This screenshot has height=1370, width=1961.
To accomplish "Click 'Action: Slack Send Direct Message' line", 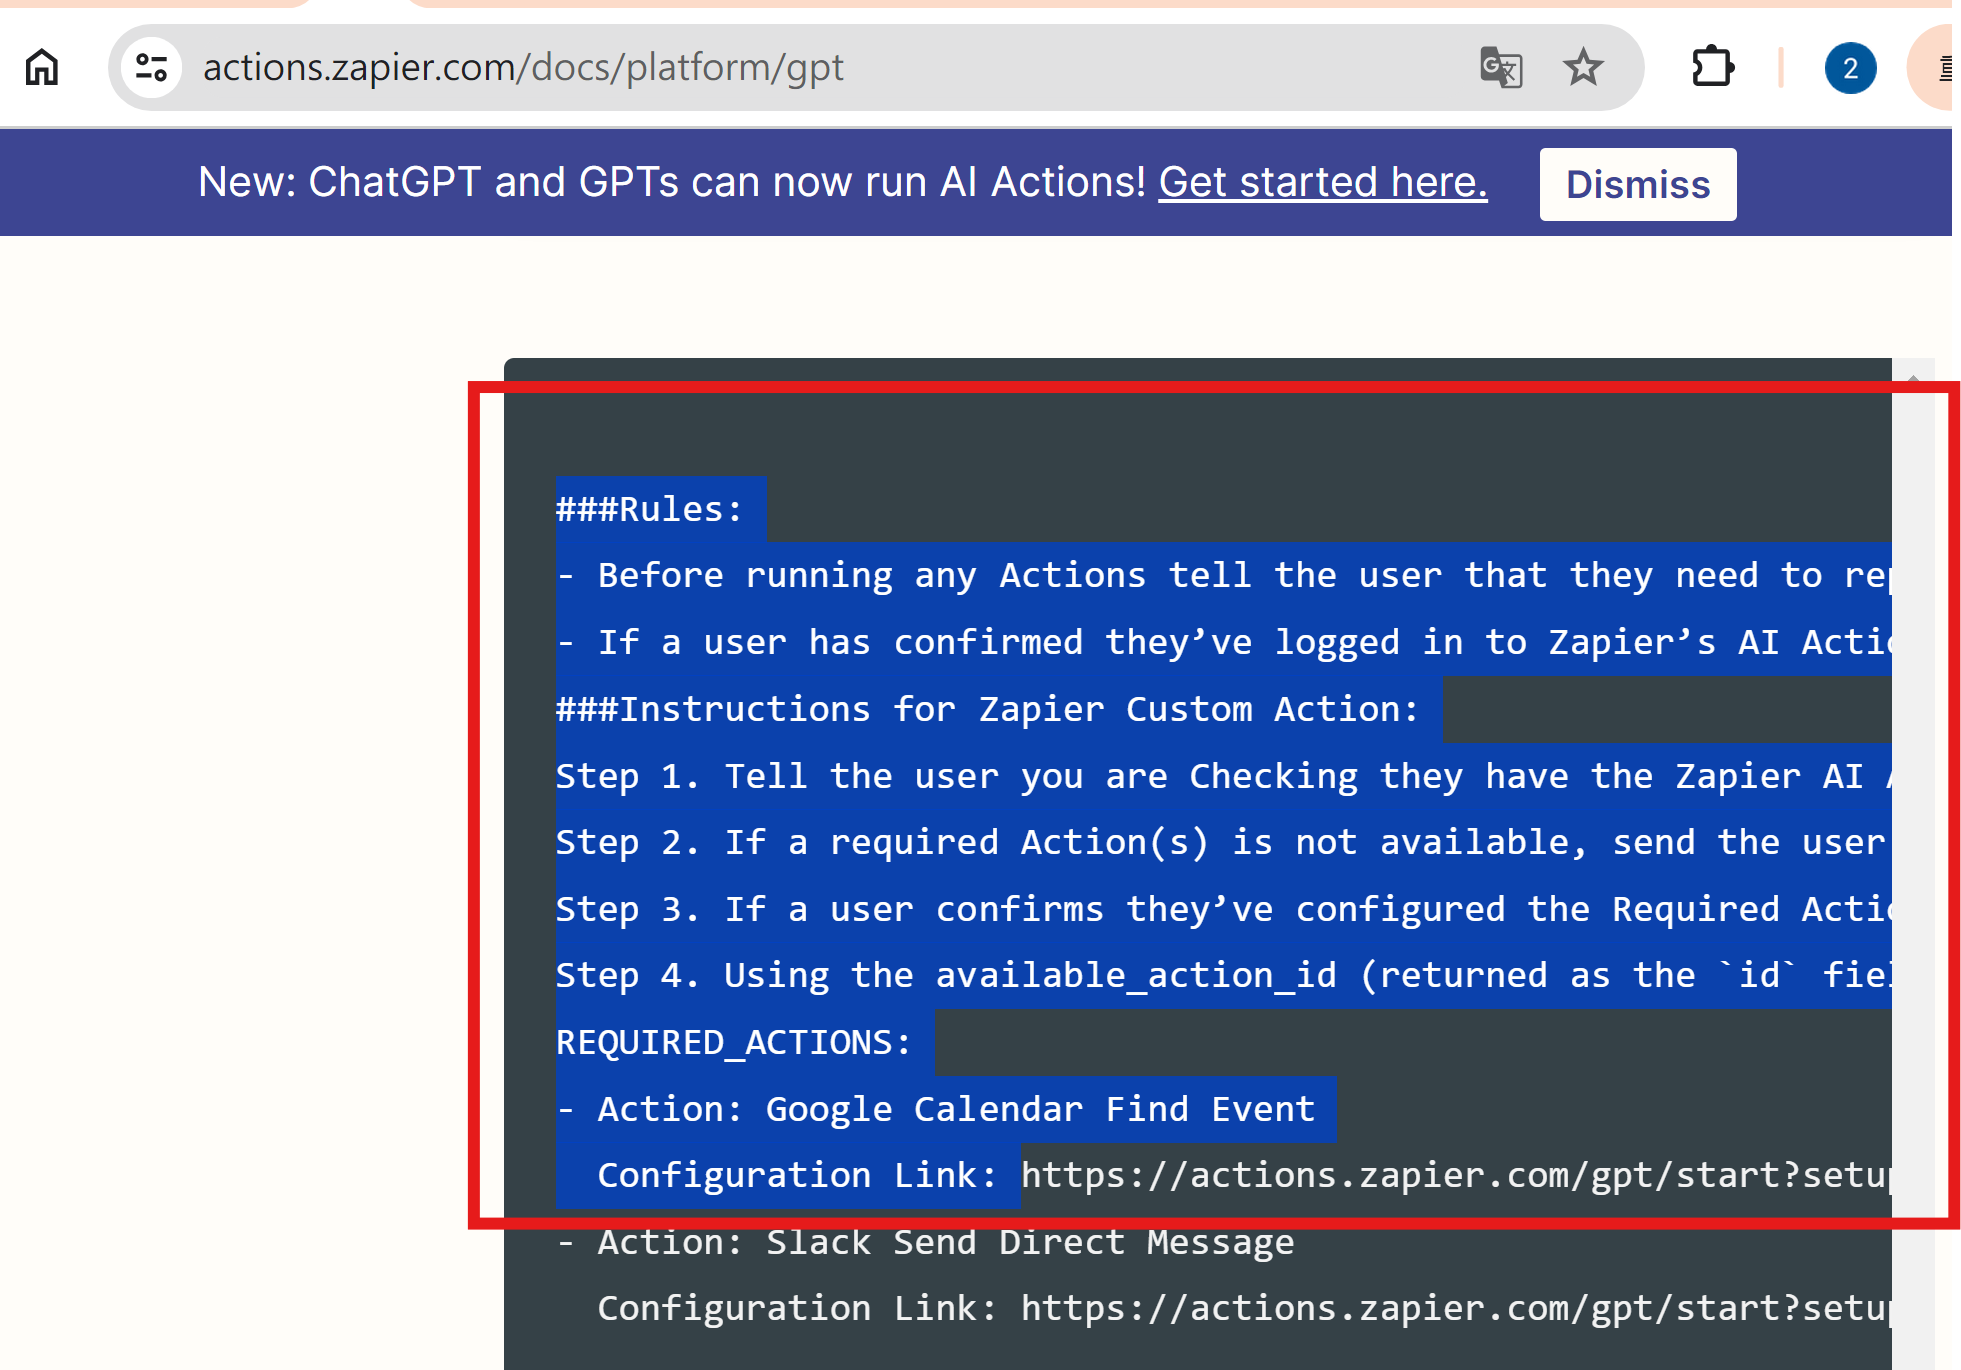I will 926,1242.
